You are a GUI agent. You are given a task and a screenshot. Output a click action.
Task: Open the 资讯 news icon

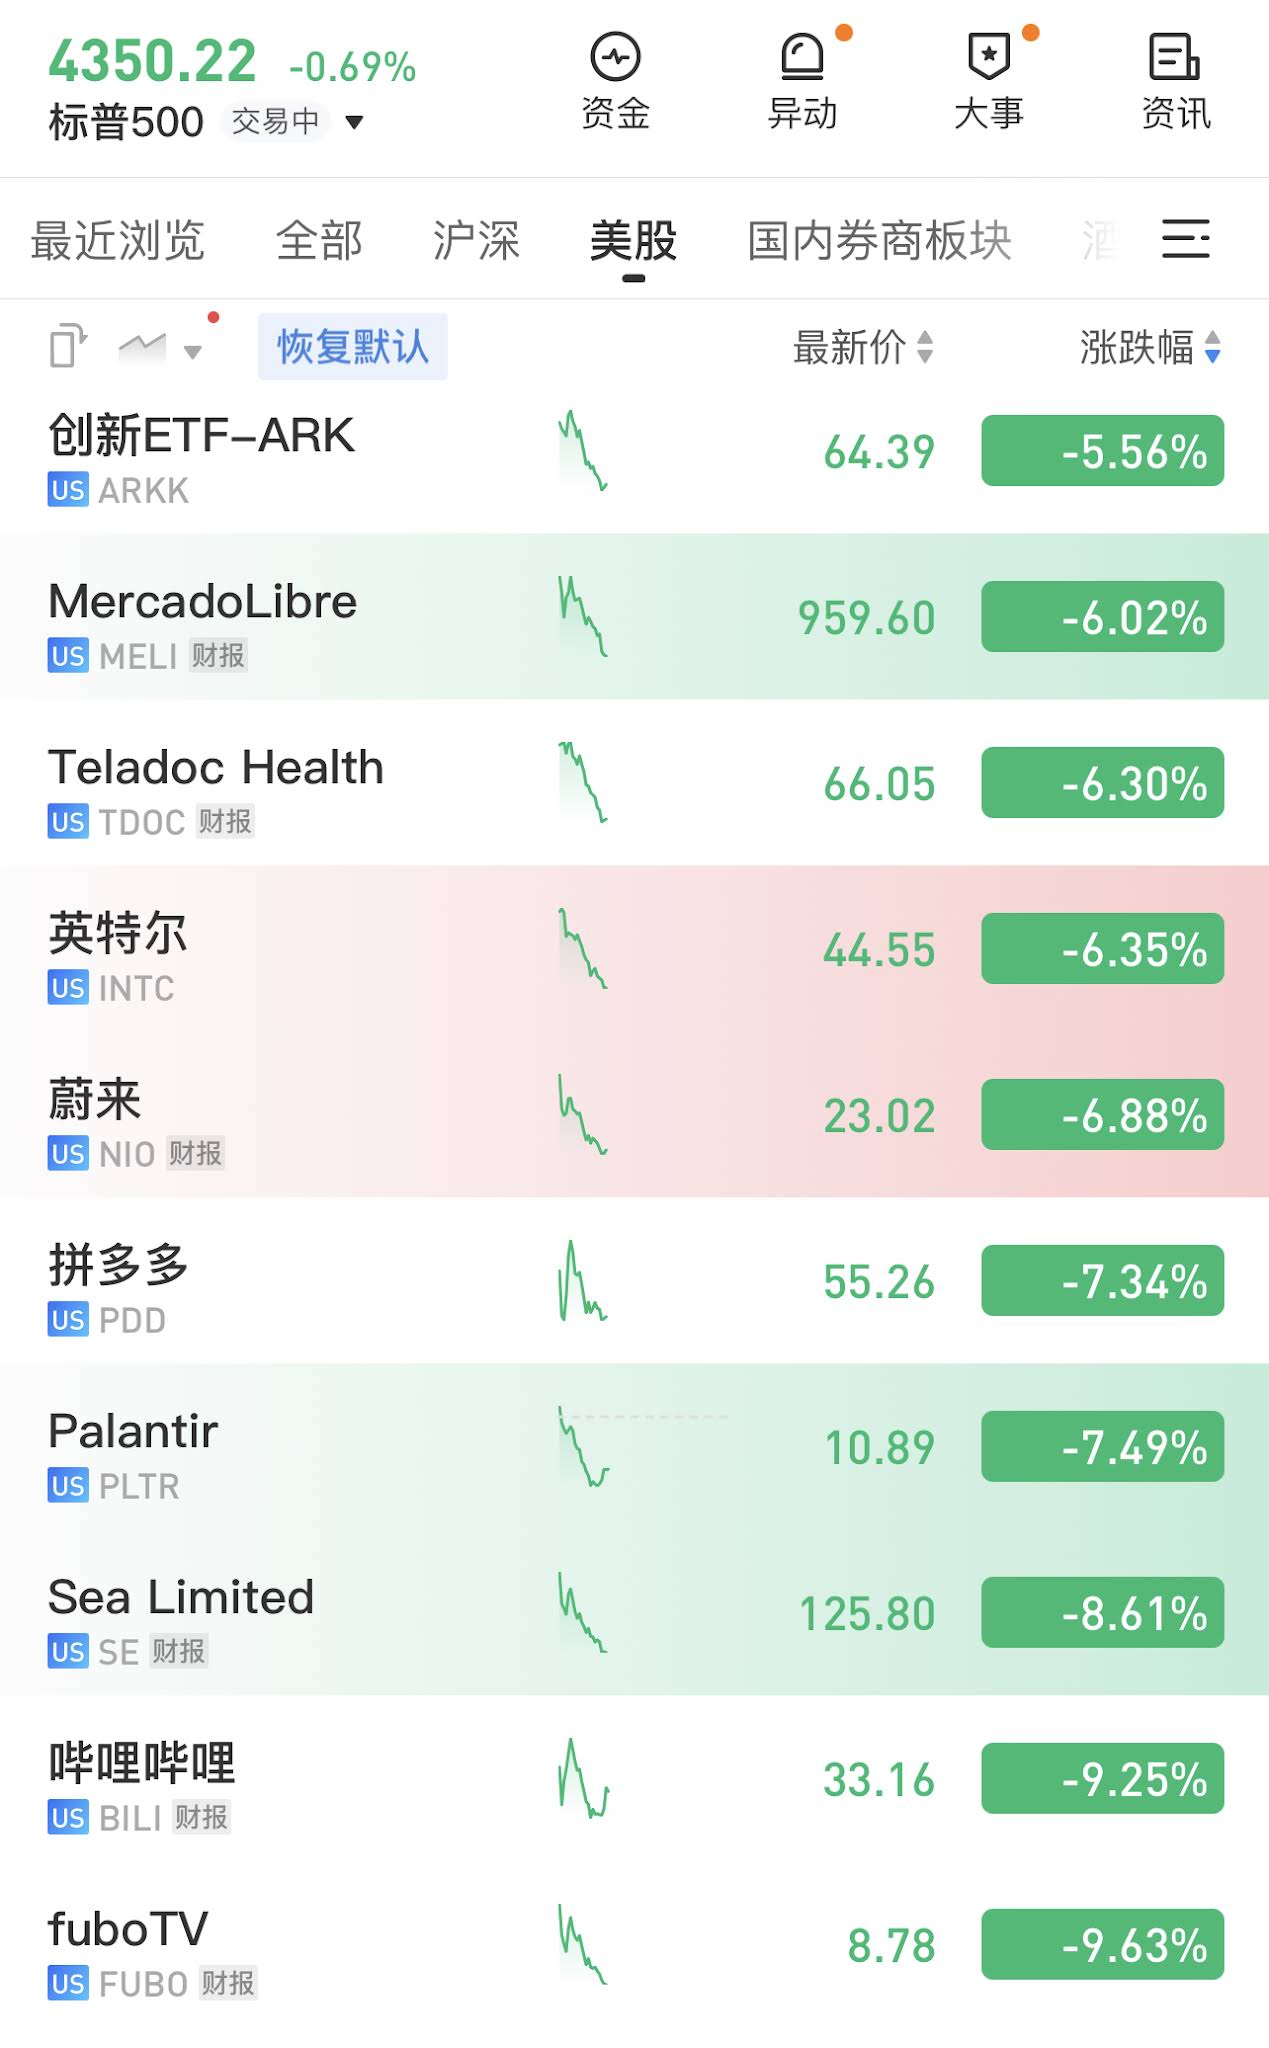pos(1175,82)
